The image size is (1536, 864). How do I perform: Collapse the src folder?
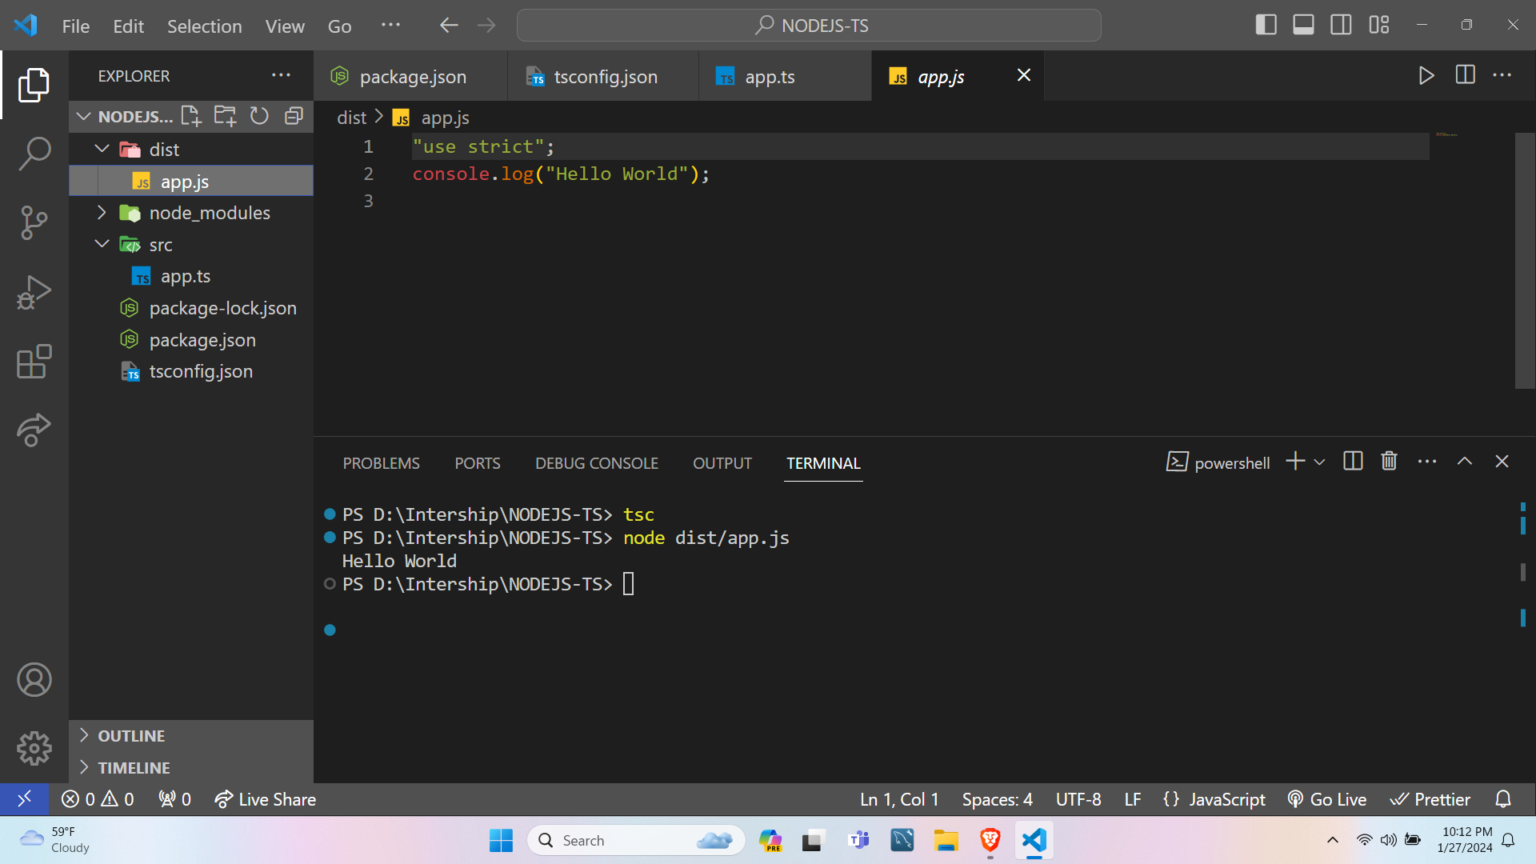point(101,243)
